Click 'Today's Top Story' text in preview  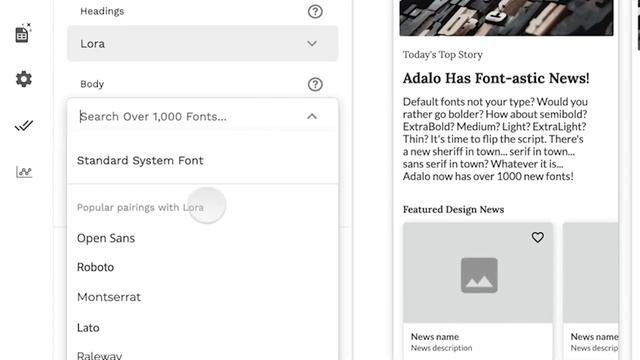[442, 55]
